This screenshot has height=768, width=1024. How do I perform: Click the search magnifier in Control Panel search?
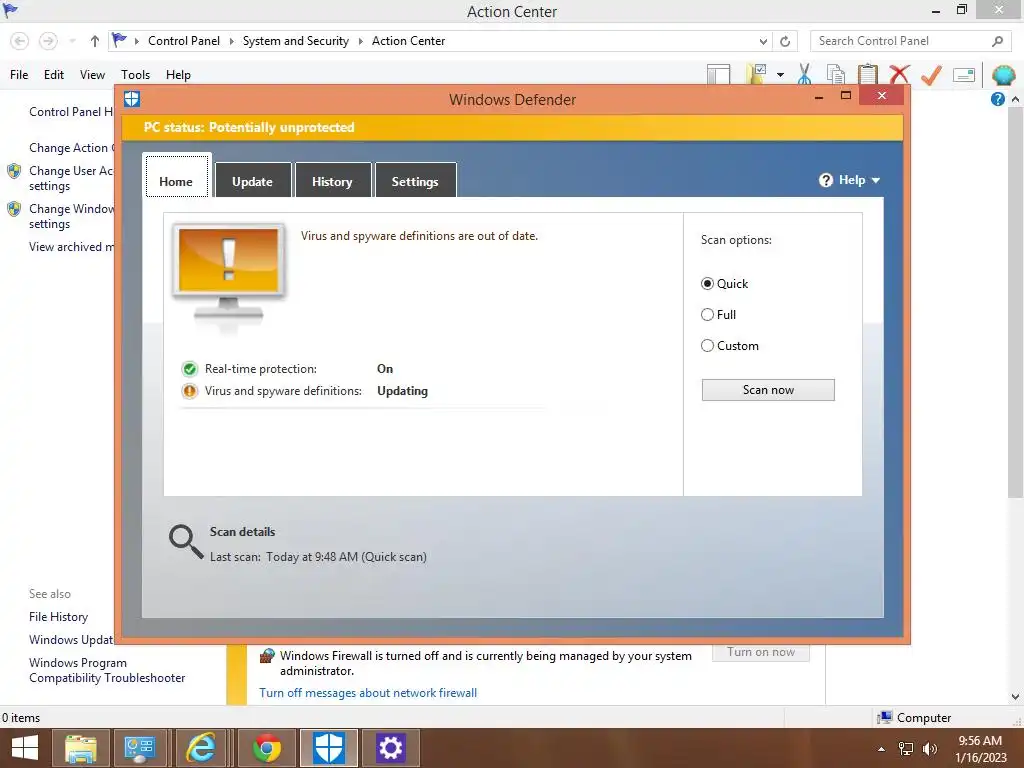[997, 41]
